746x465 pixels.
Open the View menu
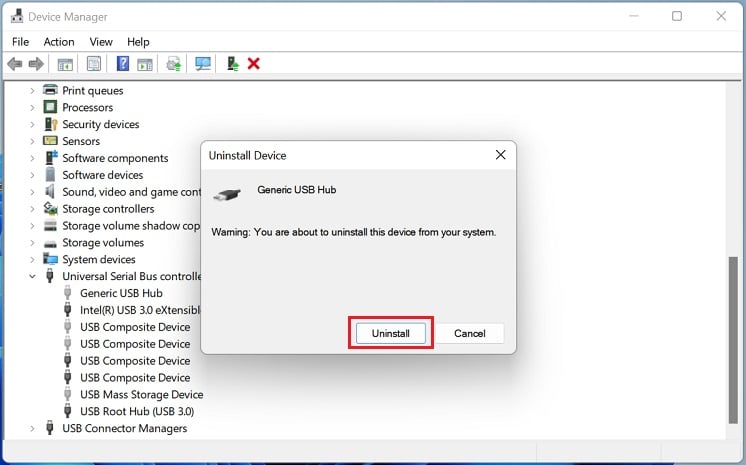[101, 42]
